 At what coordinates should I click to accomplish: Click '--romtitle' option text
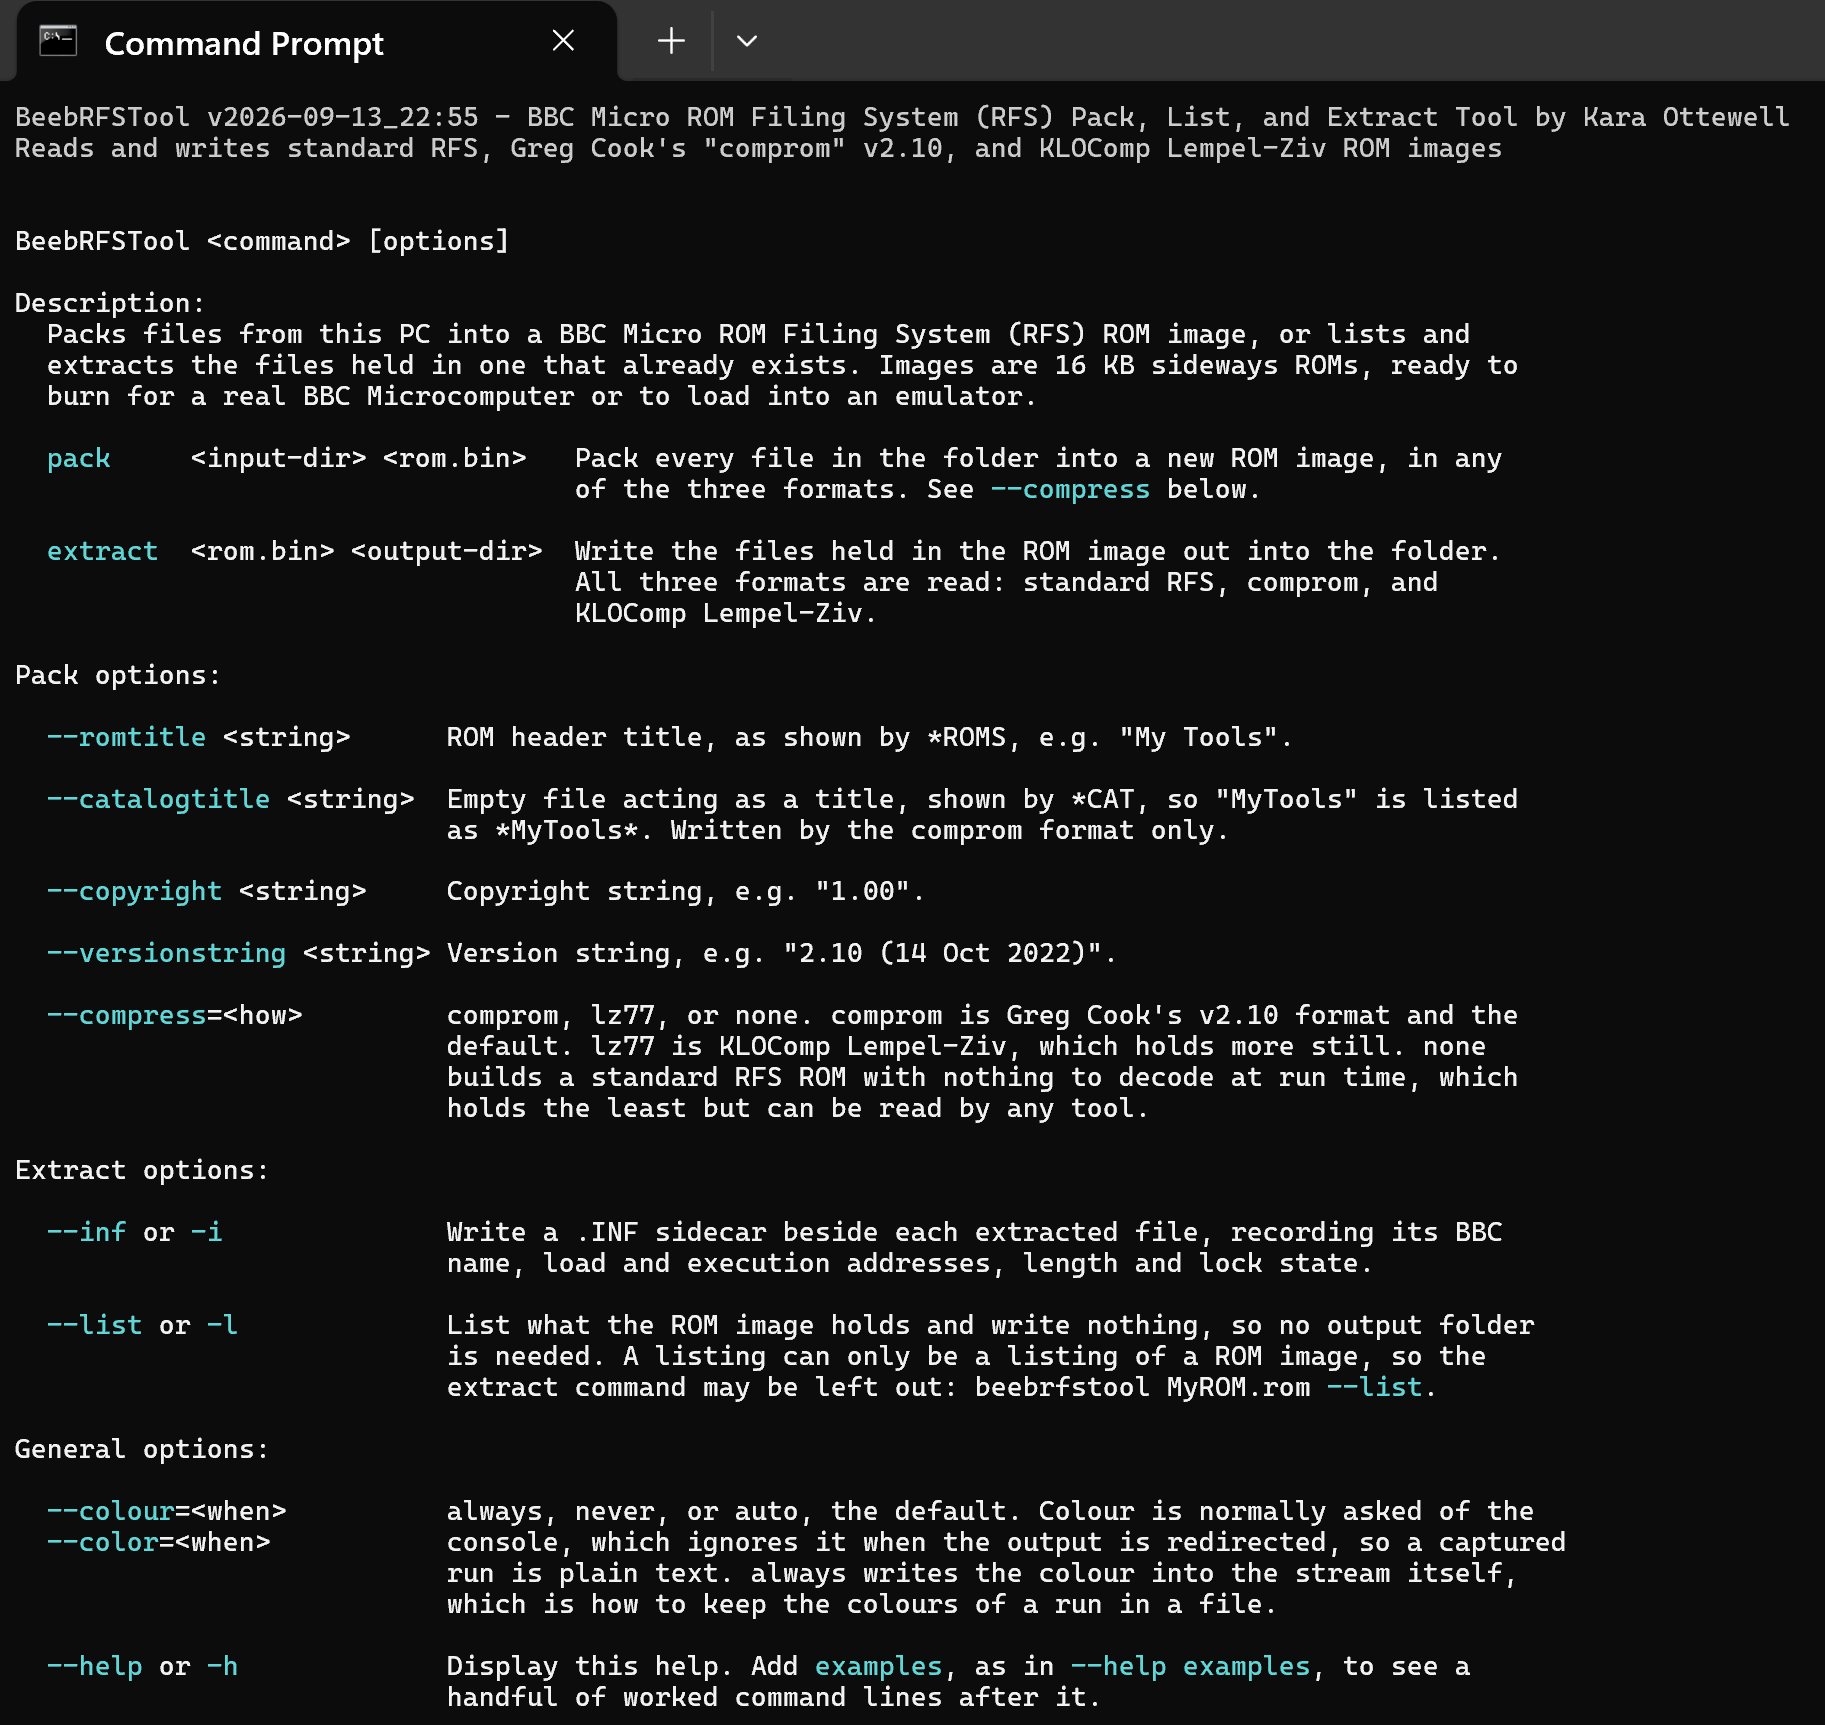127,738
